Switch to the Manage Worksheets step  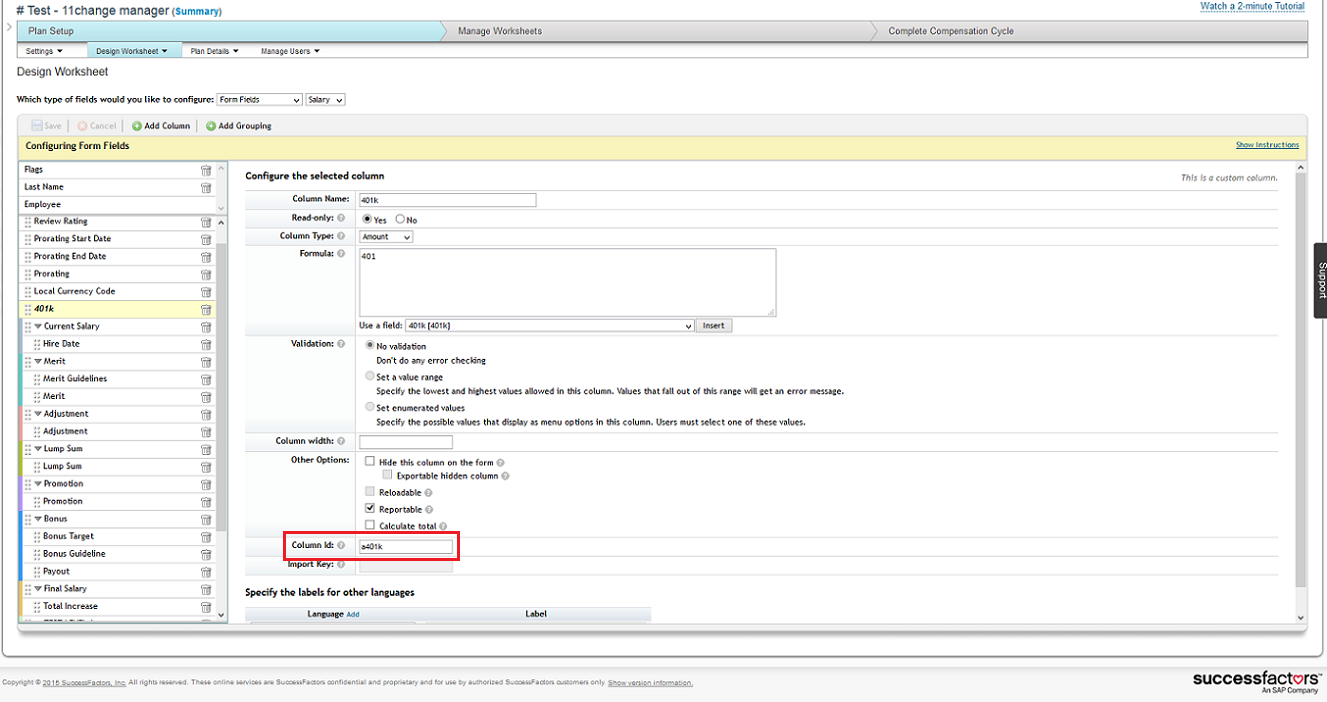tap(656, 31)
